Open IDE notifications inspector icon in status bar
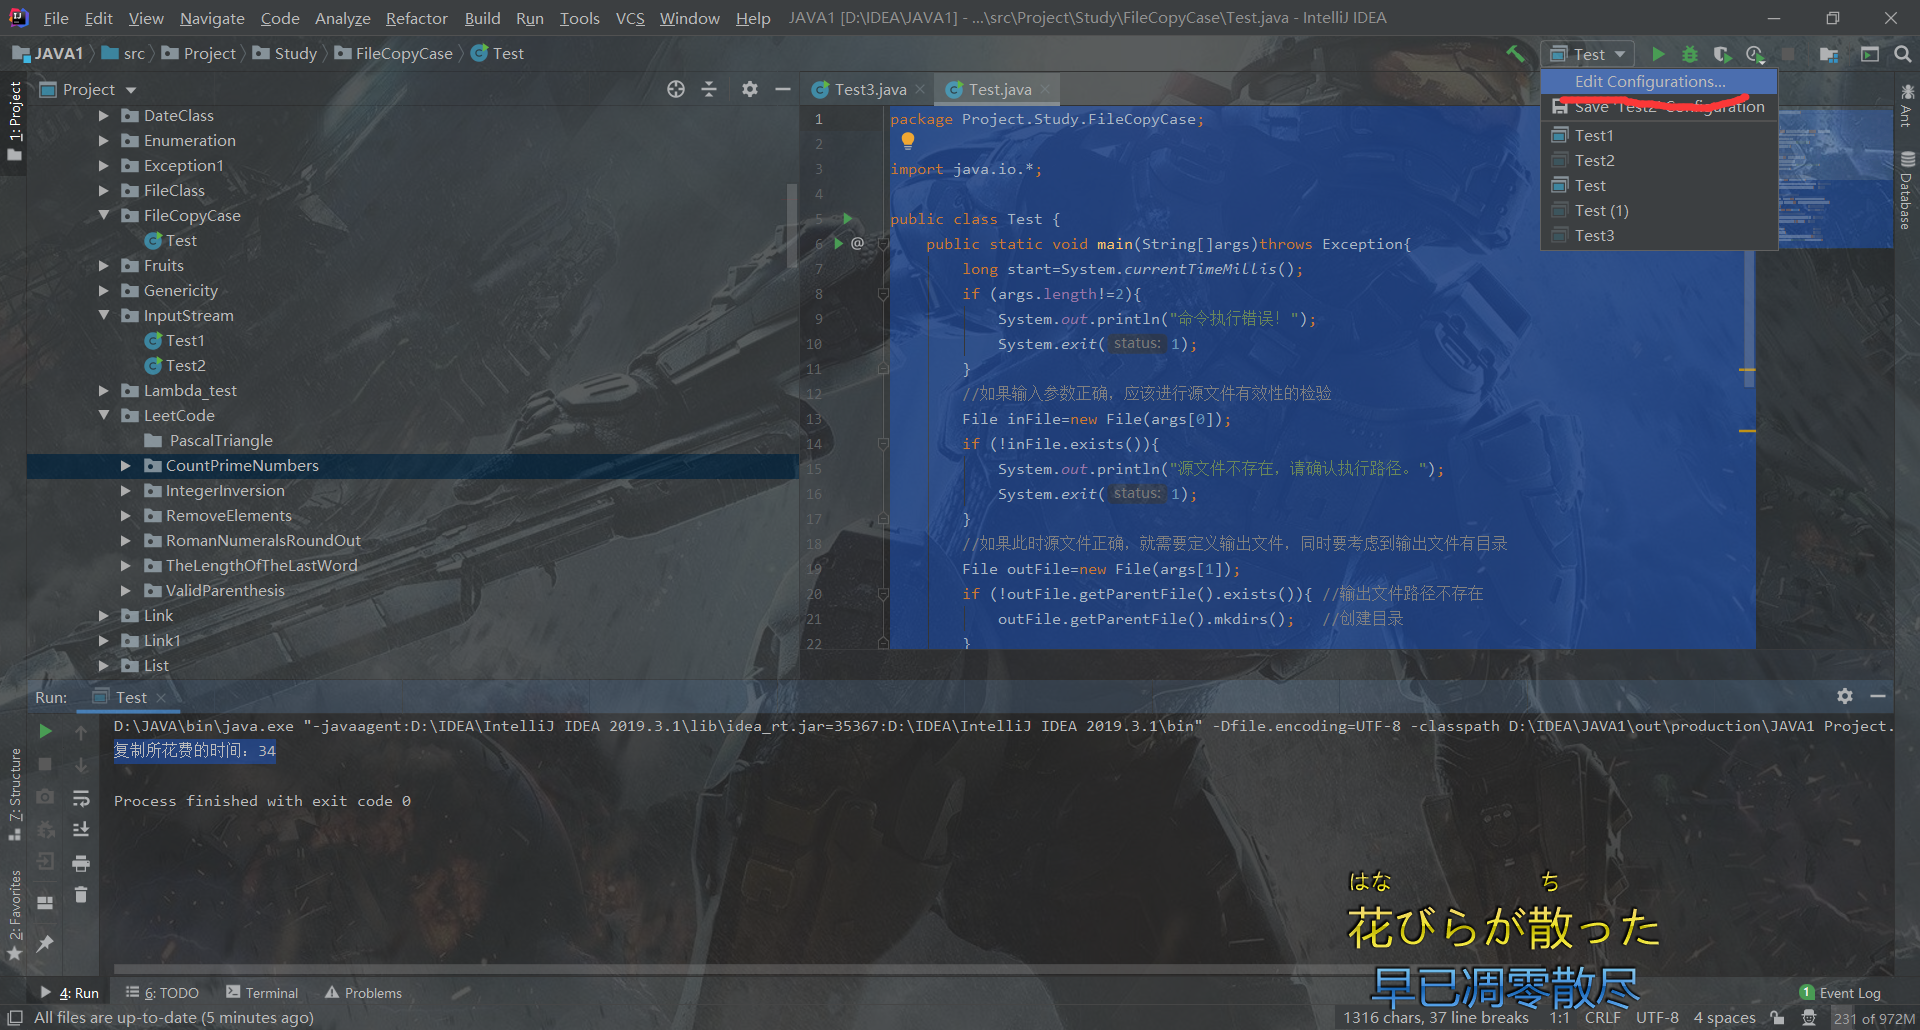The image size is (1920, 1030). (x=1809, y=1018)
